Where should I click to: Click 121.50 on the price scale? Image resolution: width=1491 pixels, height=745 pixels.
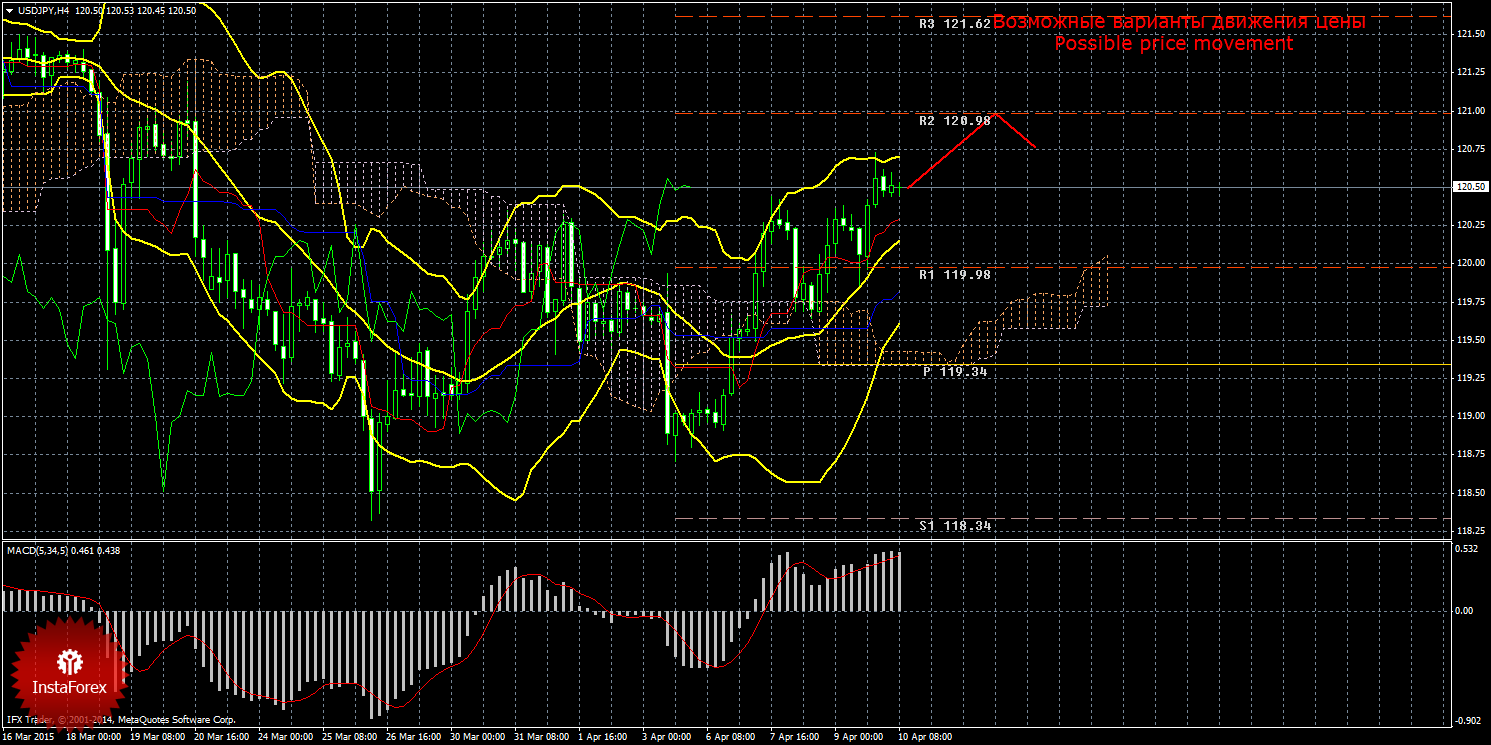1470,34
